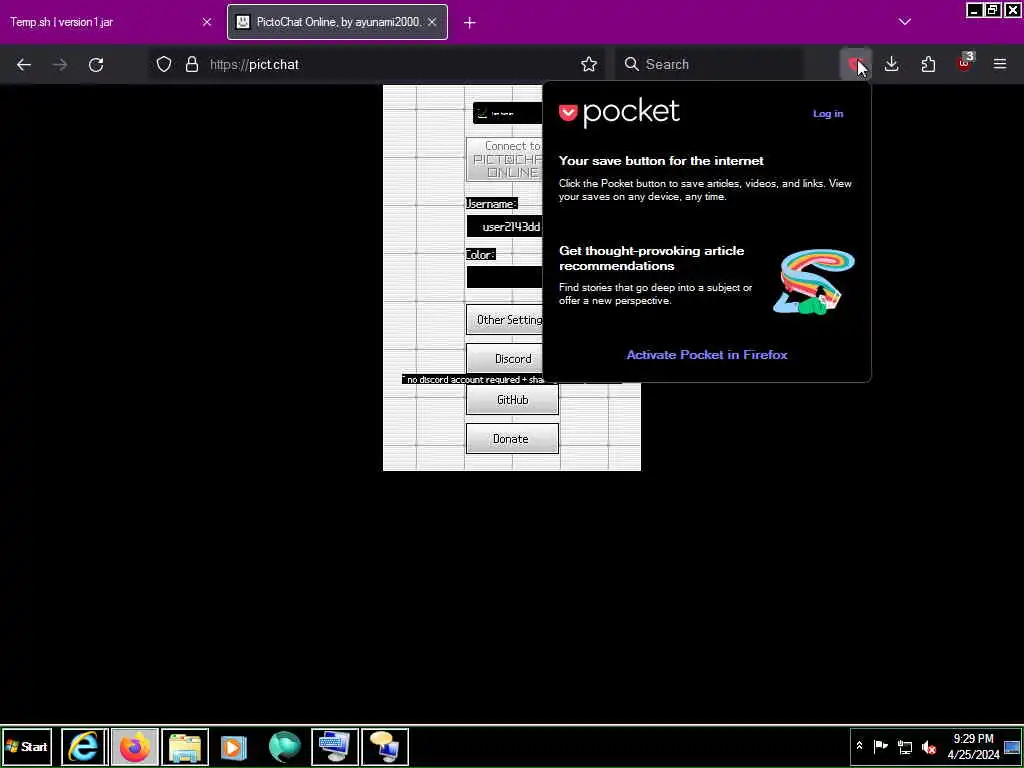Open Other Settings button
This screenshot has height=768, width=1024.
[504, 319]
